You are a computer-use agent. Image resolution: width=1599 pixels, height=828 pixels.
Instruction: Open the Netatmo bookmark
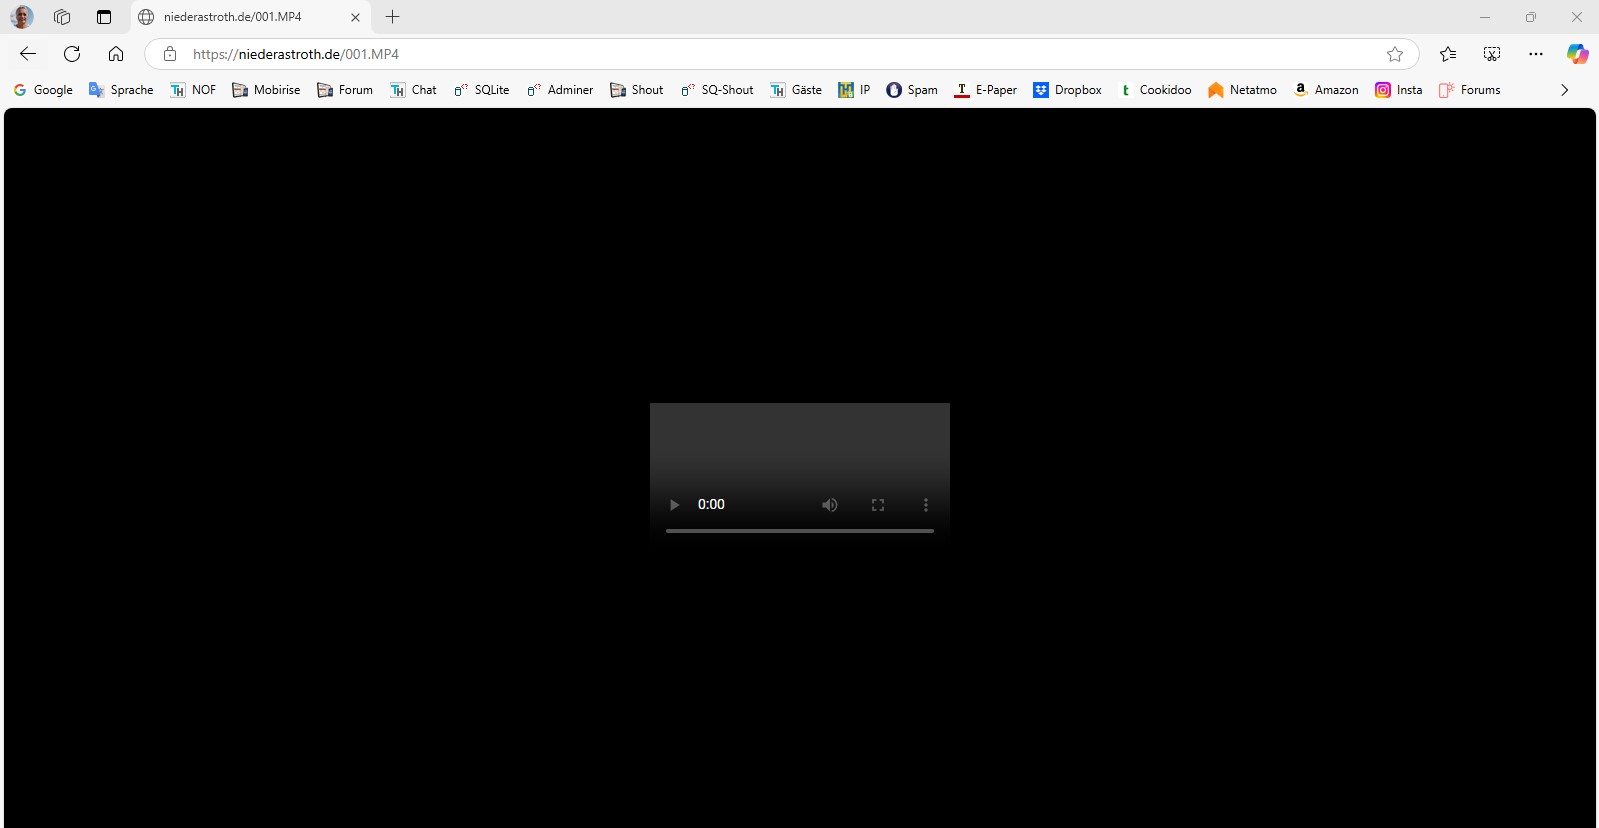1242,90
